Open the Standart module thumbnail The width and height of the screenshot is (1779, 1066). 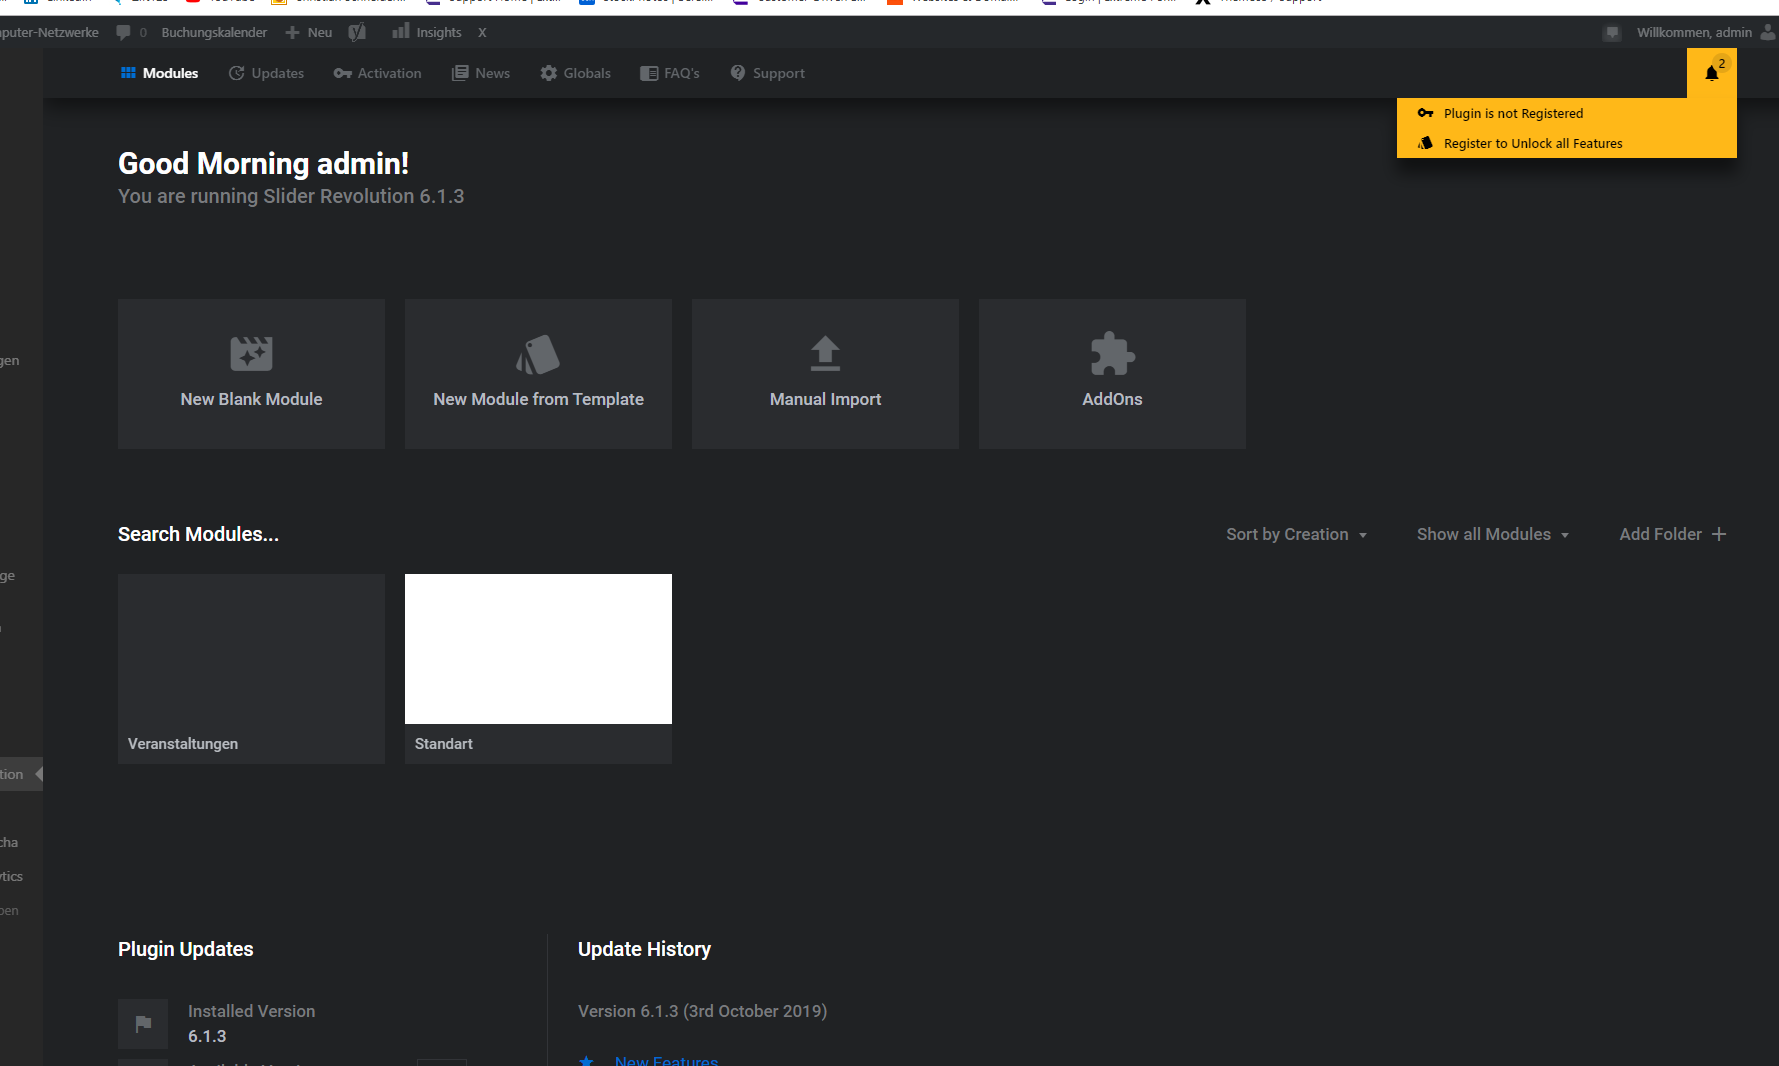click(538, 649)
